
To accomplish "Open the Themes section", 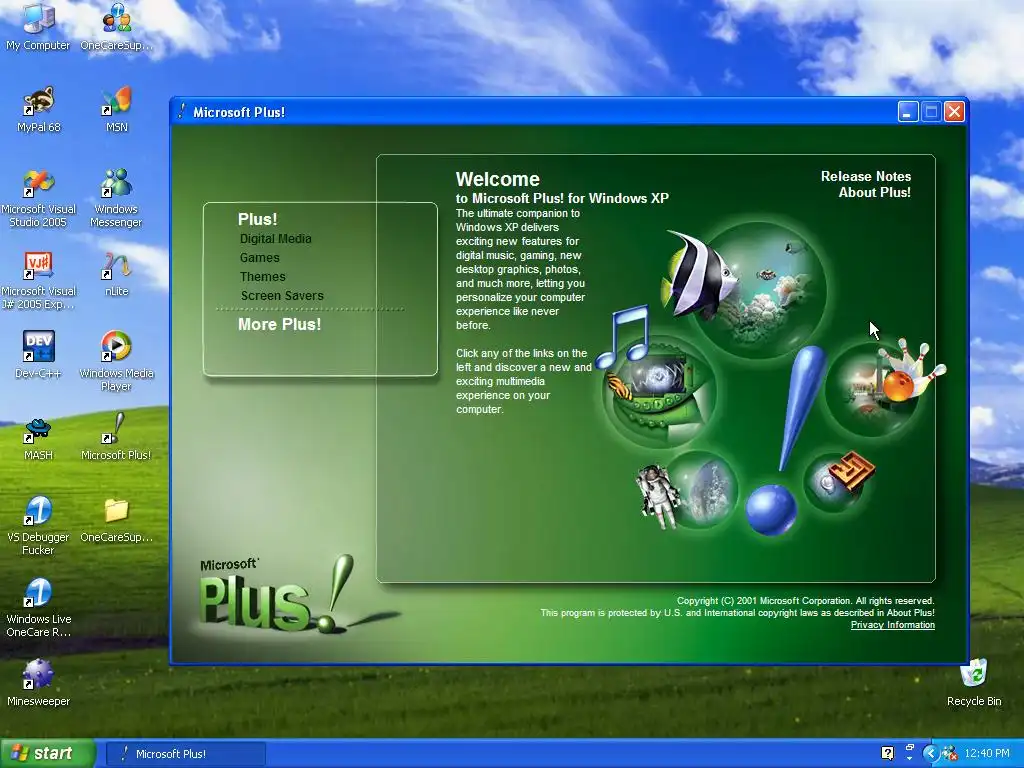I will pyautogui.click(x=263, y=277).
